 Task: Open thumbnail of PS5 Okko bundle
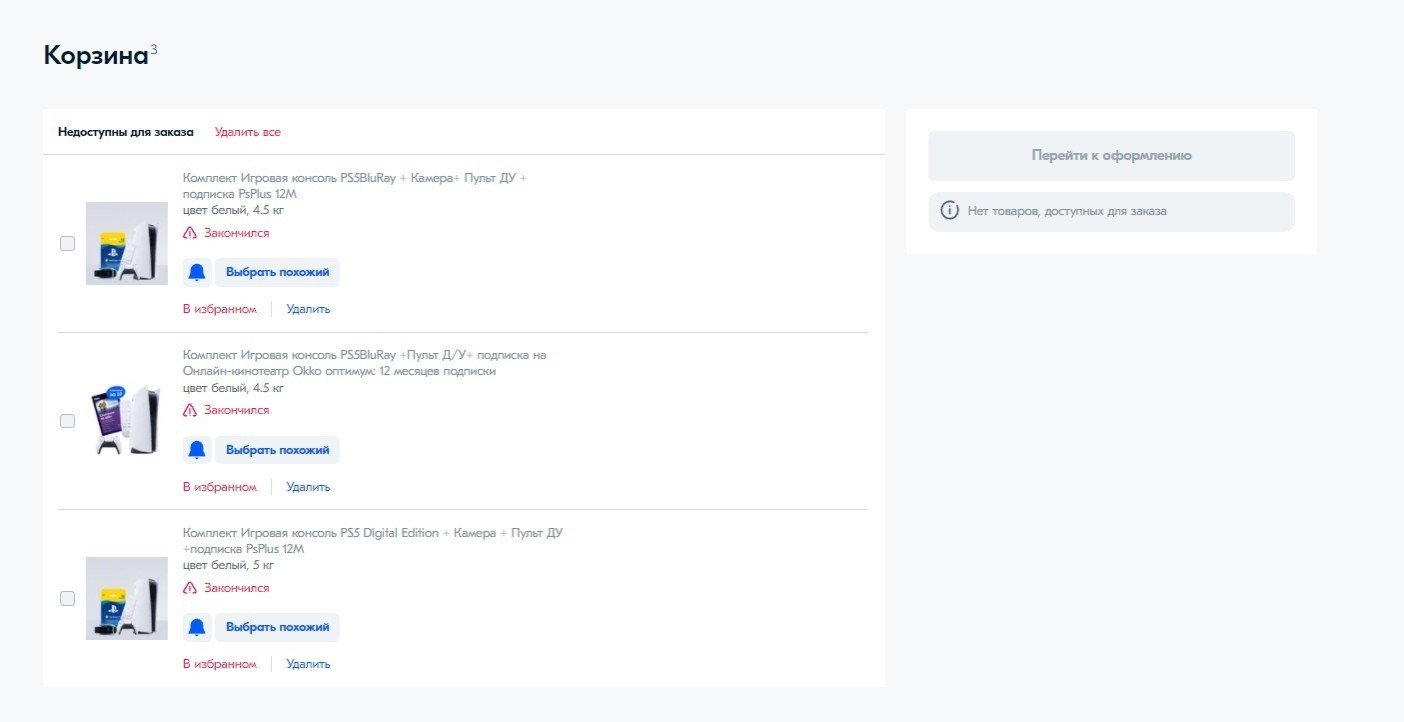click(x=126, y=421)
